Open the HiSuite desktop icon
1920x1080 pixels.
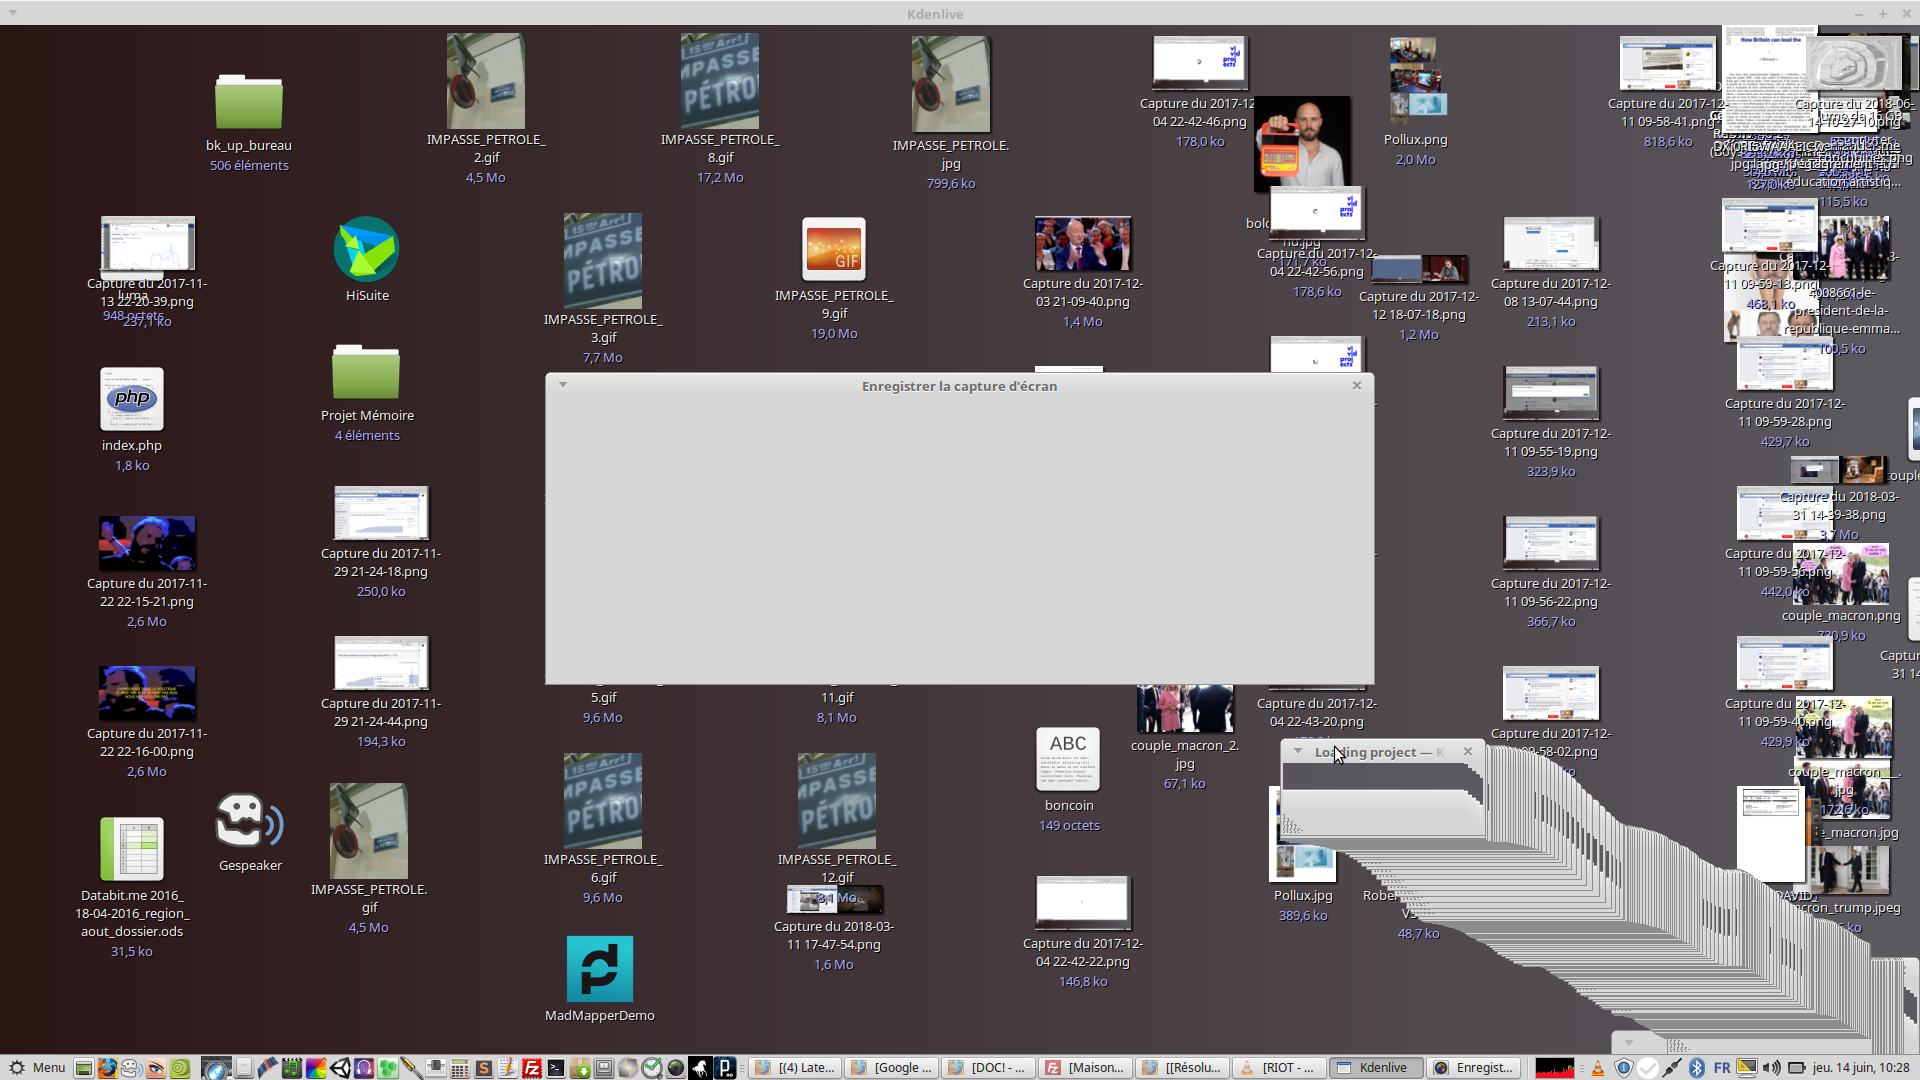pyautogui.click(x=366, y=250)
